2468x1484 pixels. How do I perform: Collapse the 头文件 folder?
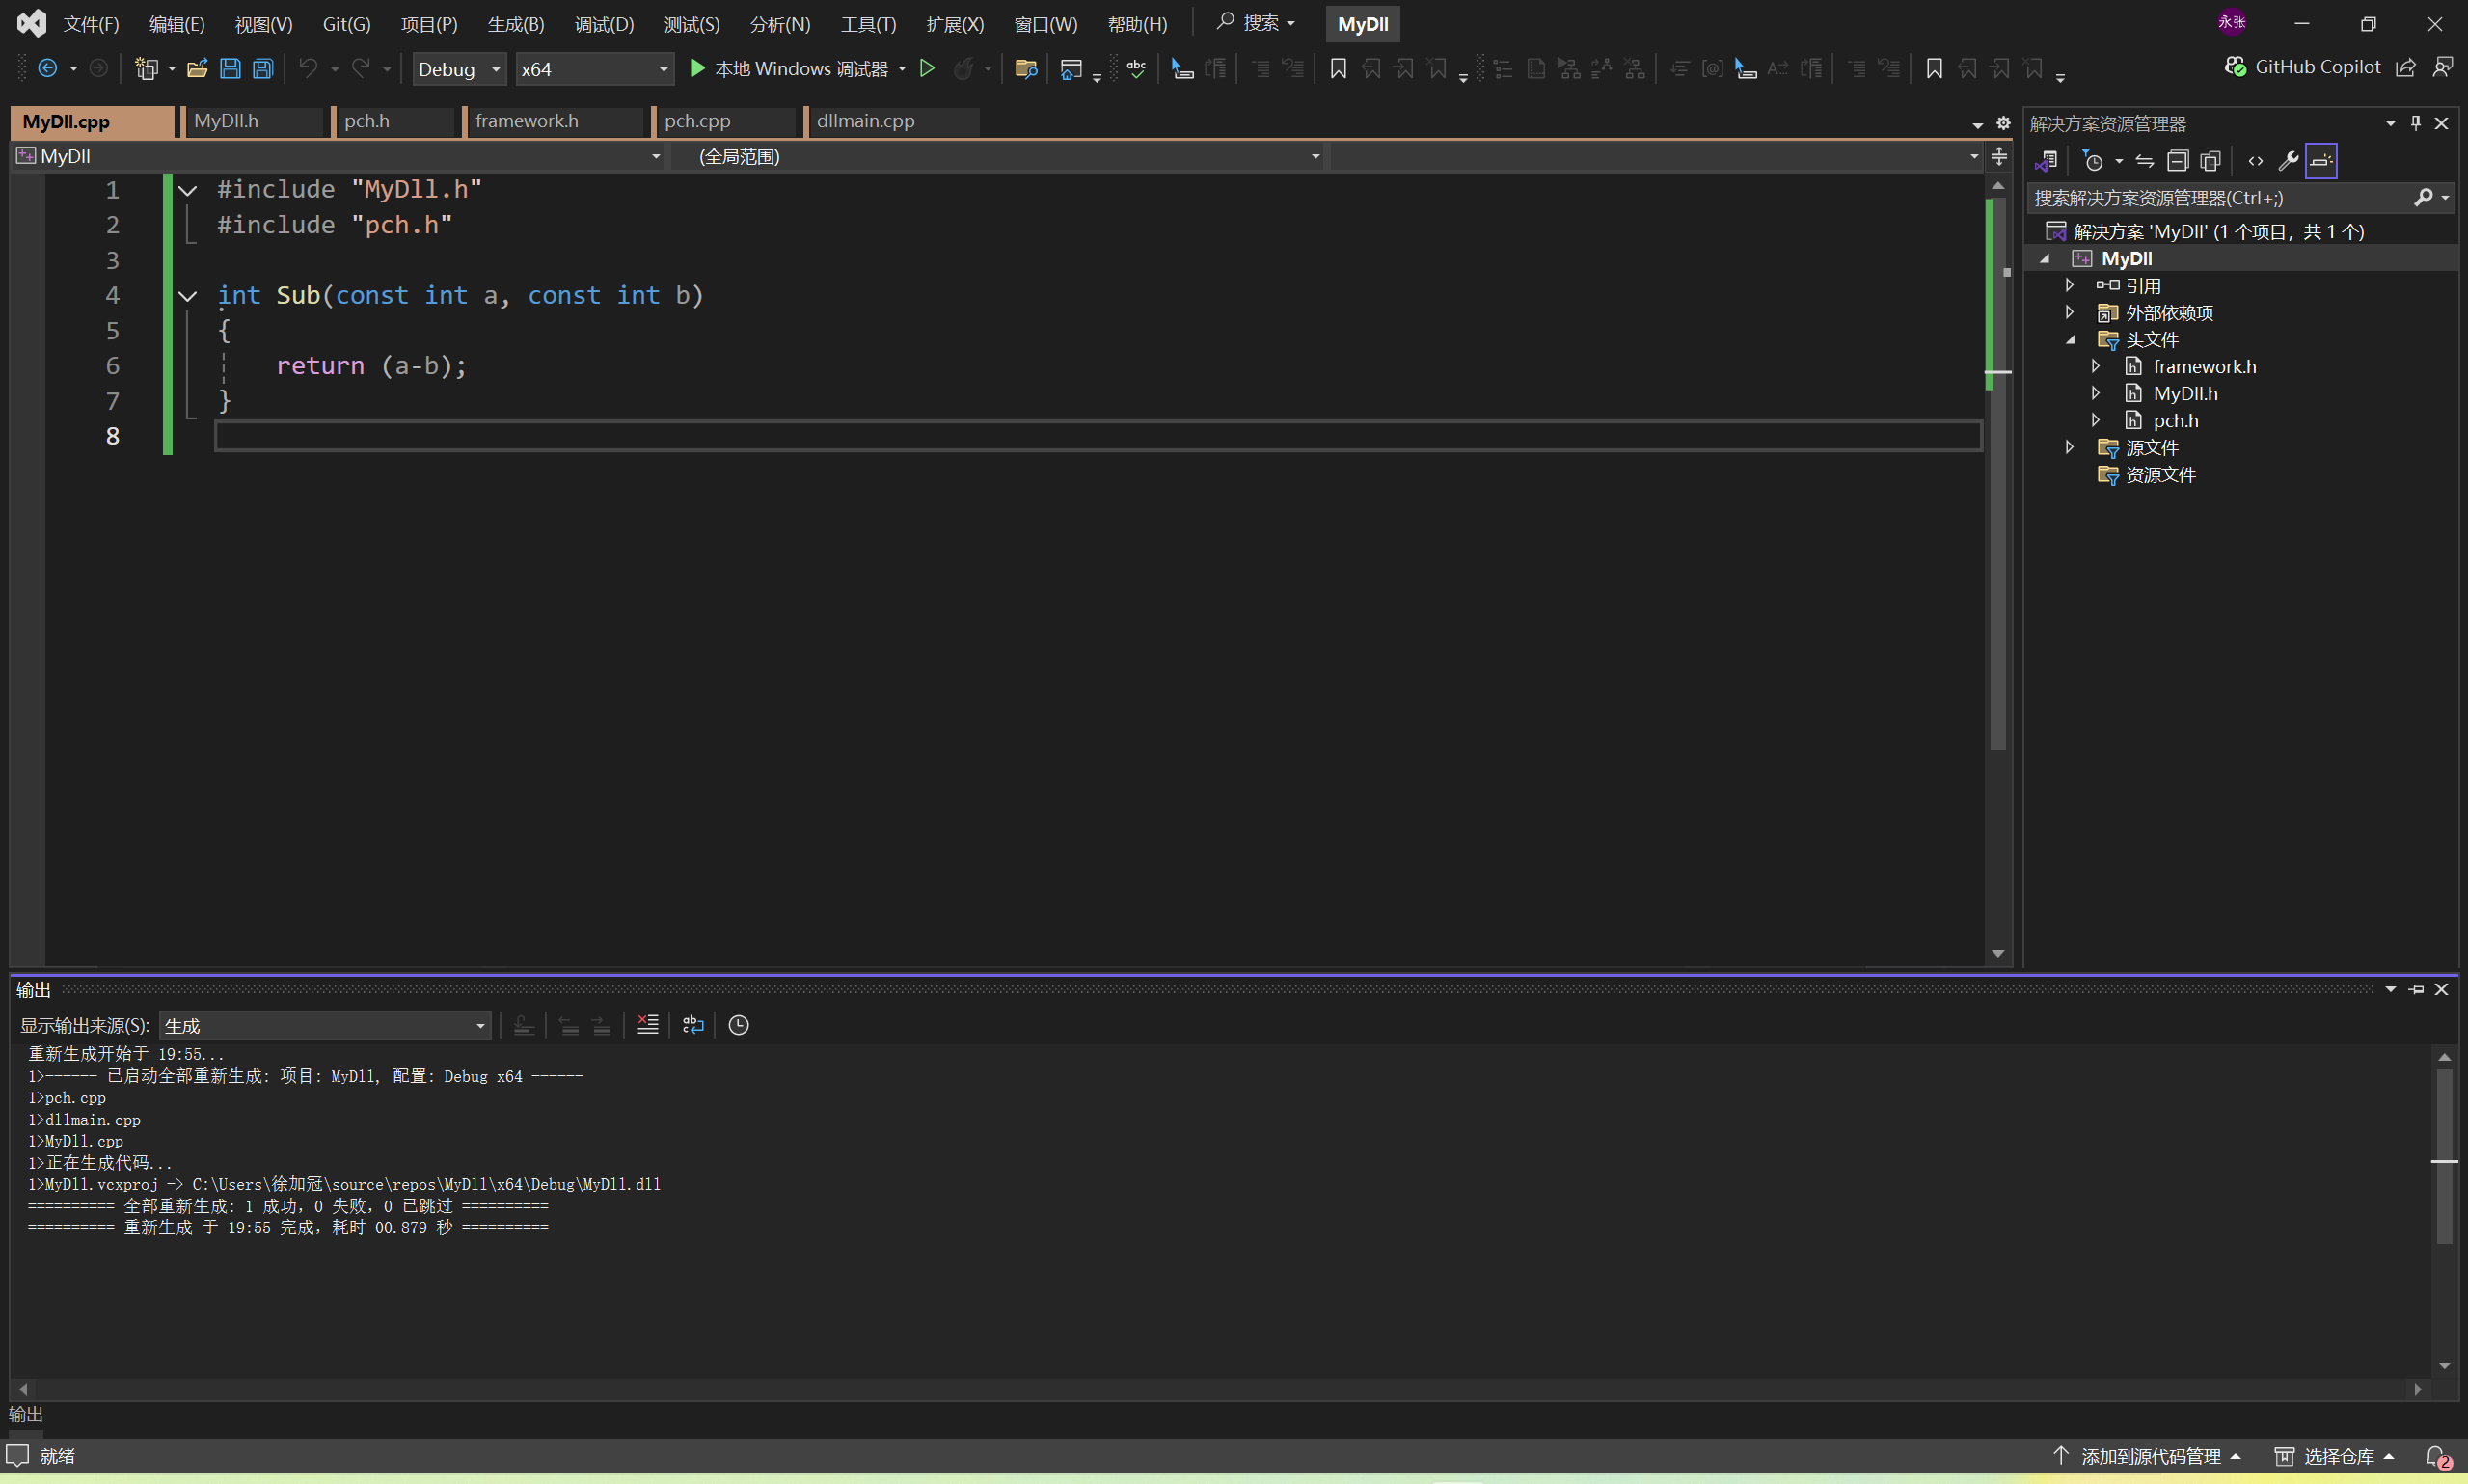[x=2070, y=340]
